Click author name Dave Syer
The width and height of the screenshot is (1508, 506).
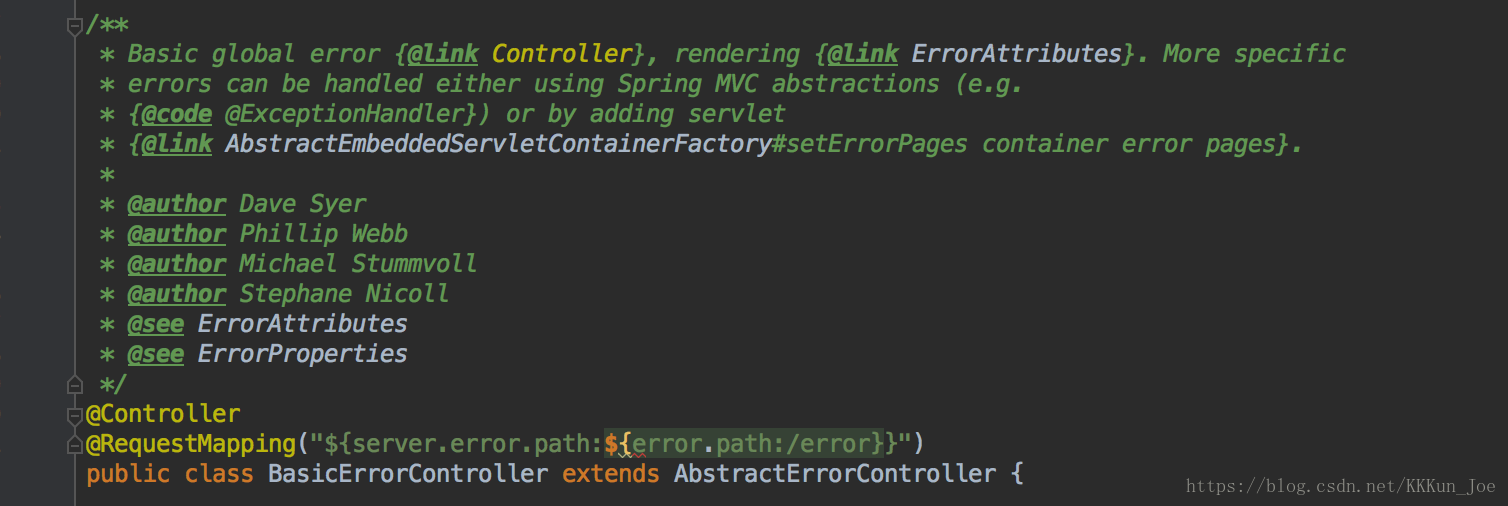point(303,204)
